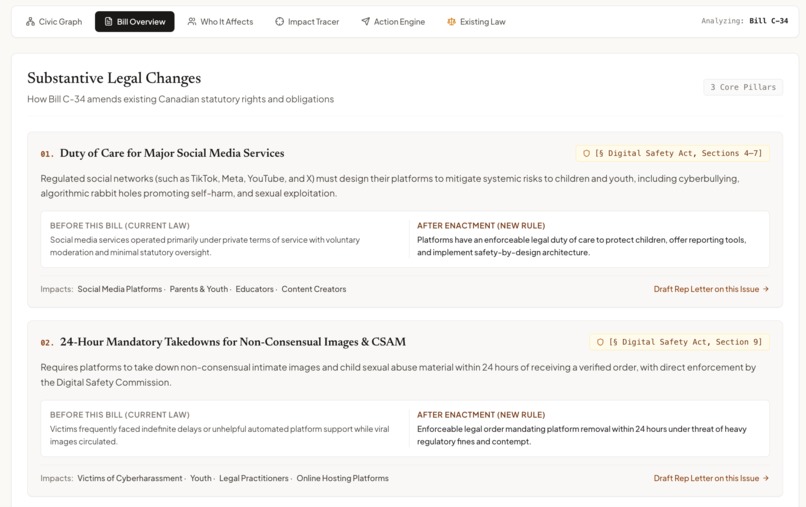
Task: Go to the Action Engine tab
Action: tap(393, 22)
